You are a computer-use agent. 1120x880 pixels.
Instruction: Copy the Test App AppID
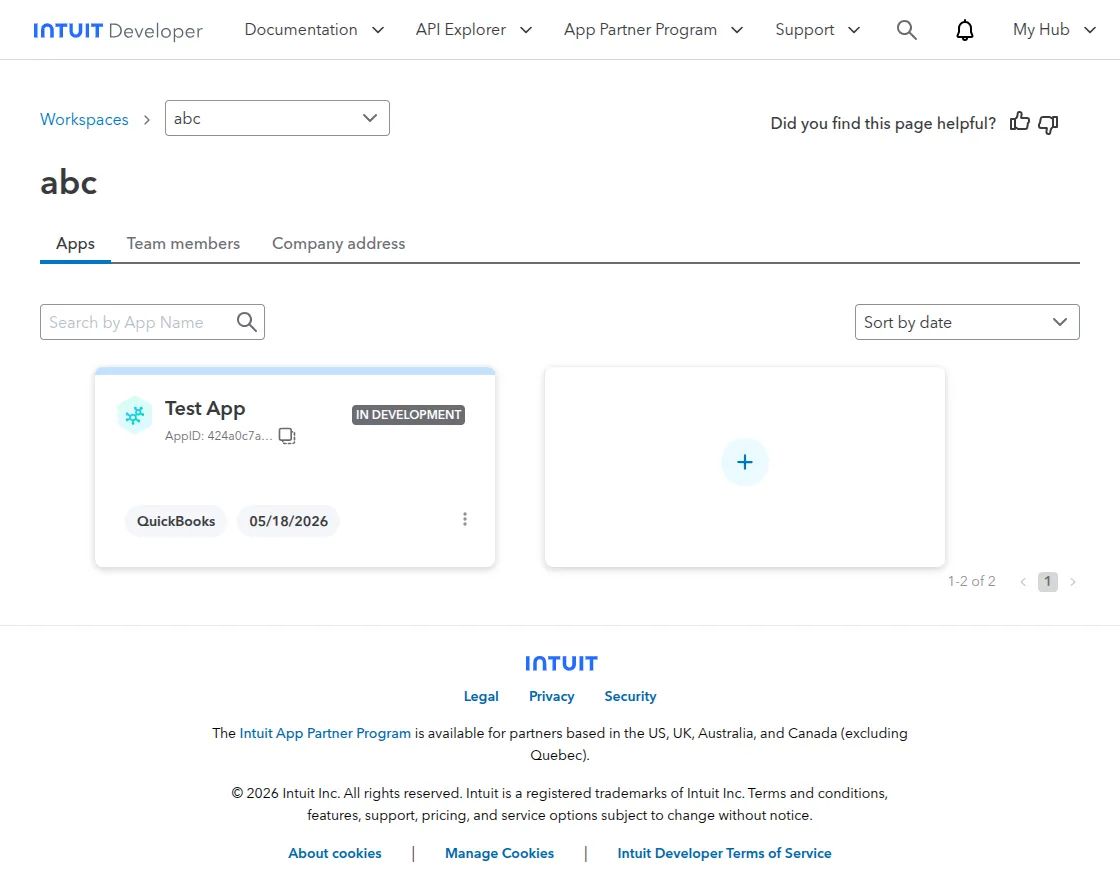point(287,436)
